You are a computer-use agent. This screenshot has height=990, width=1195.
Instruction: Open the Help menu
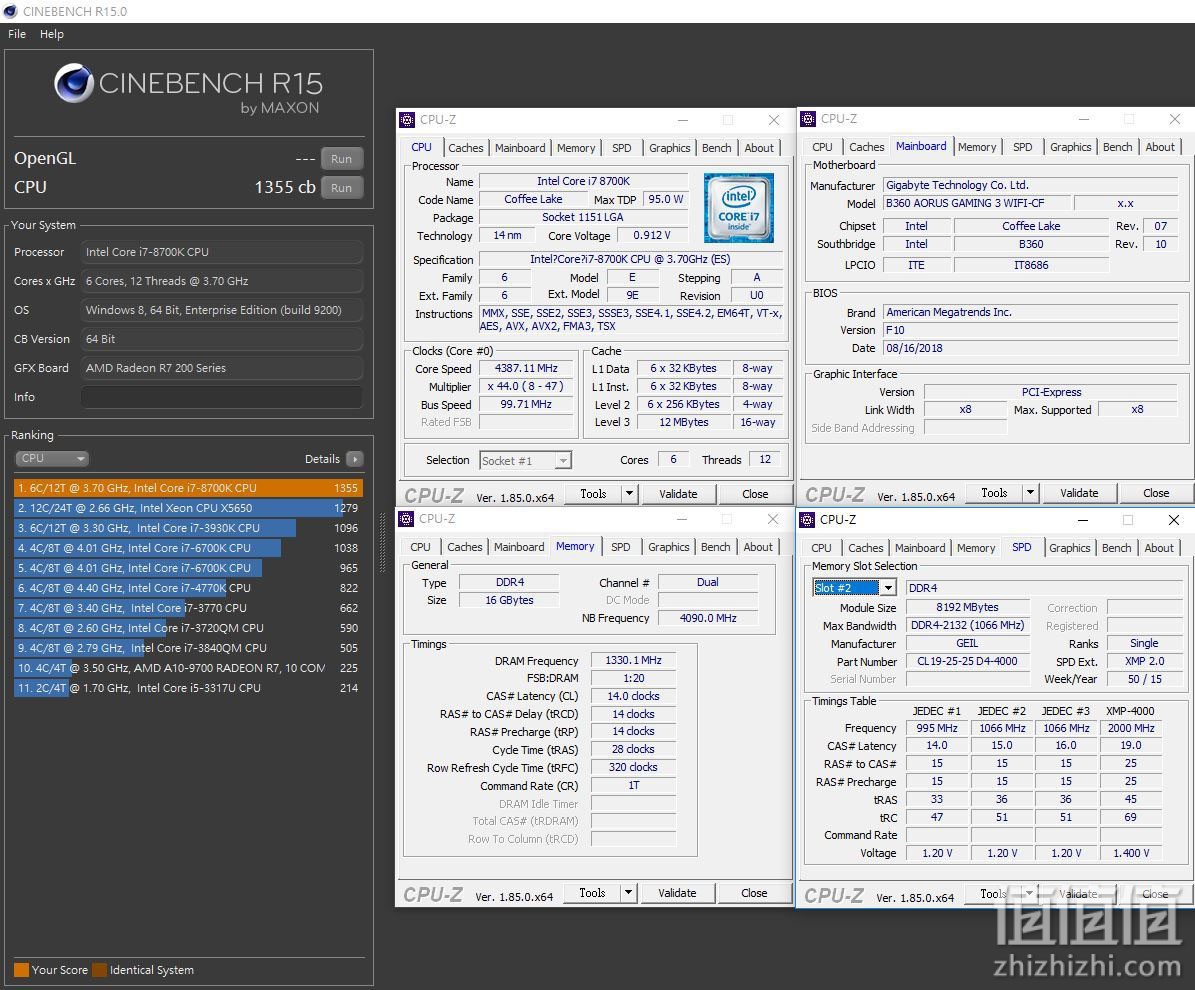pos(52,34)
